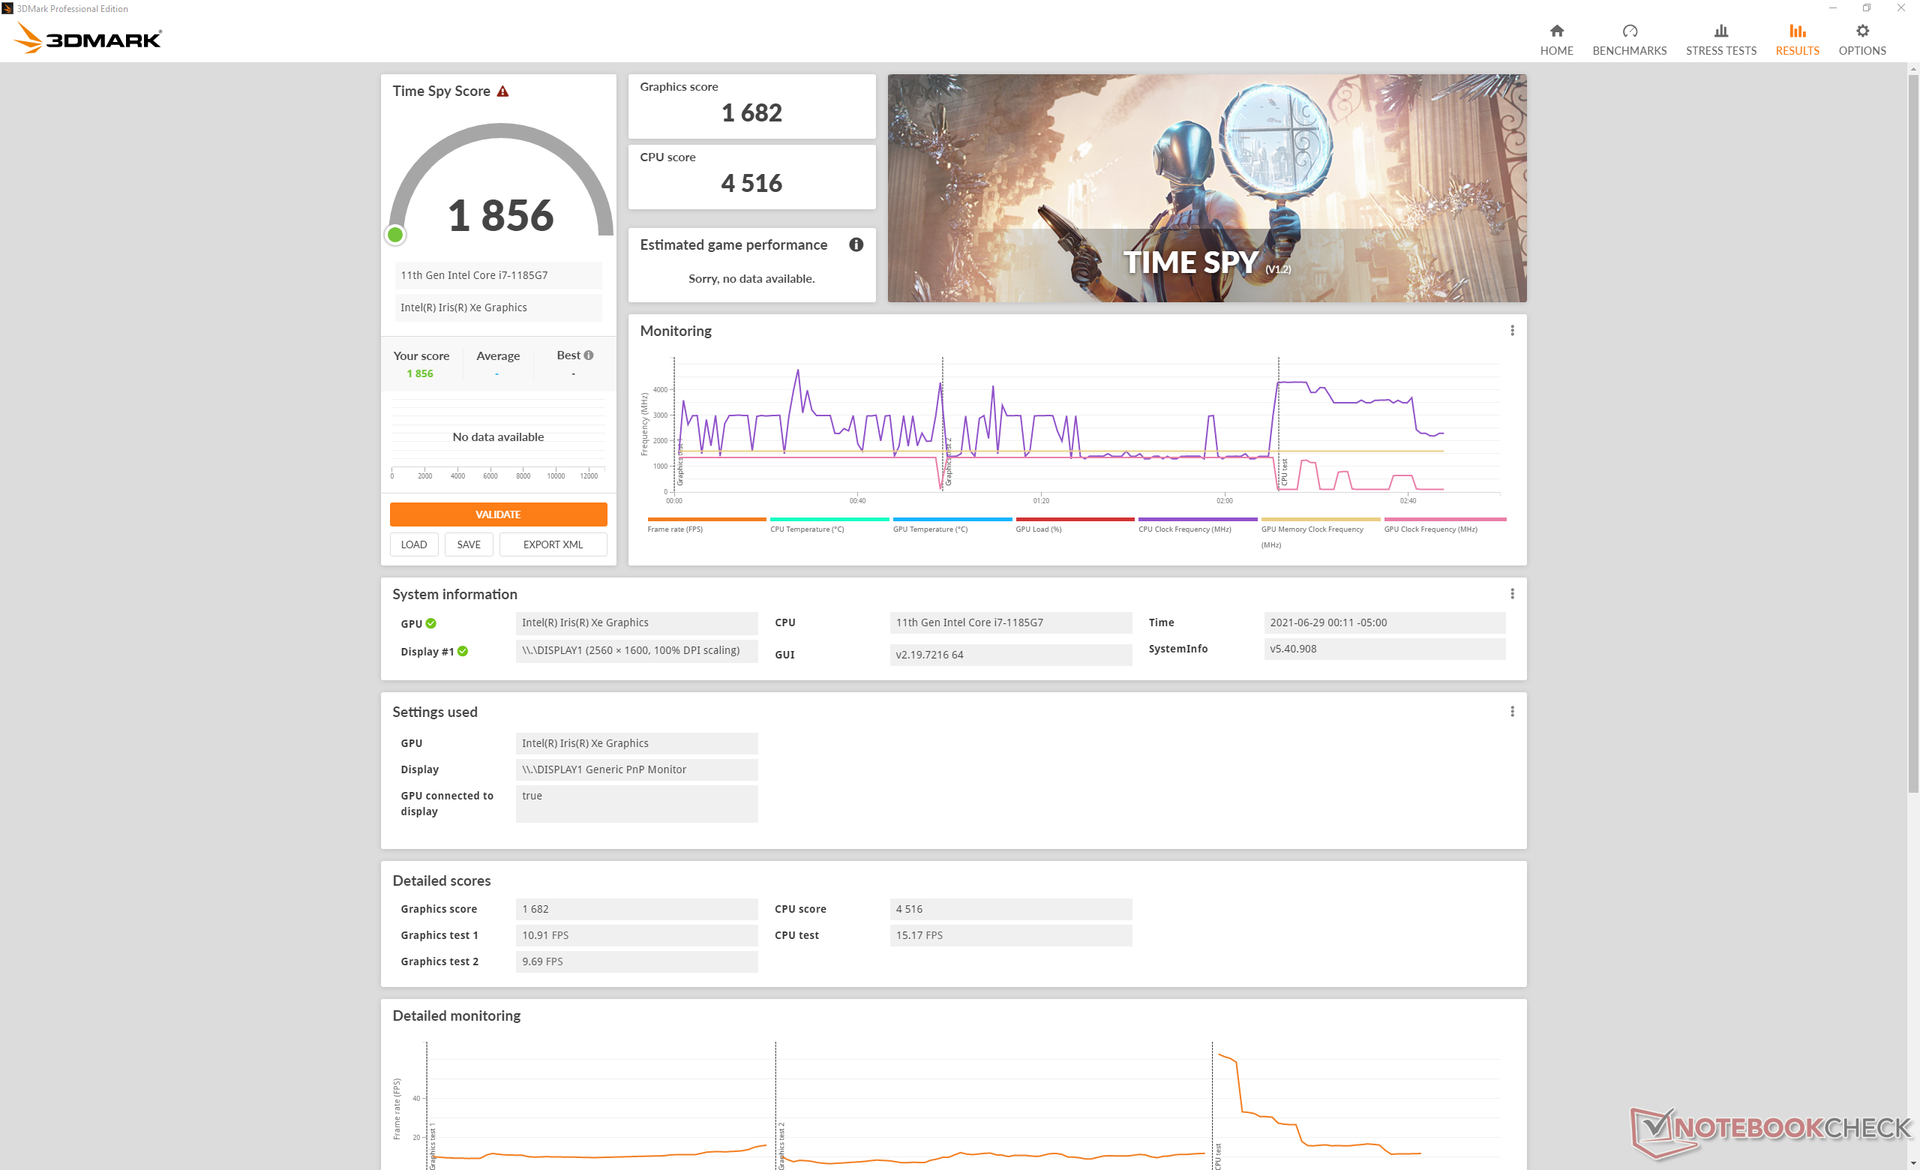Click the LOAD button
Viewport: 1920px width, 1170px height.
[414, 545]
